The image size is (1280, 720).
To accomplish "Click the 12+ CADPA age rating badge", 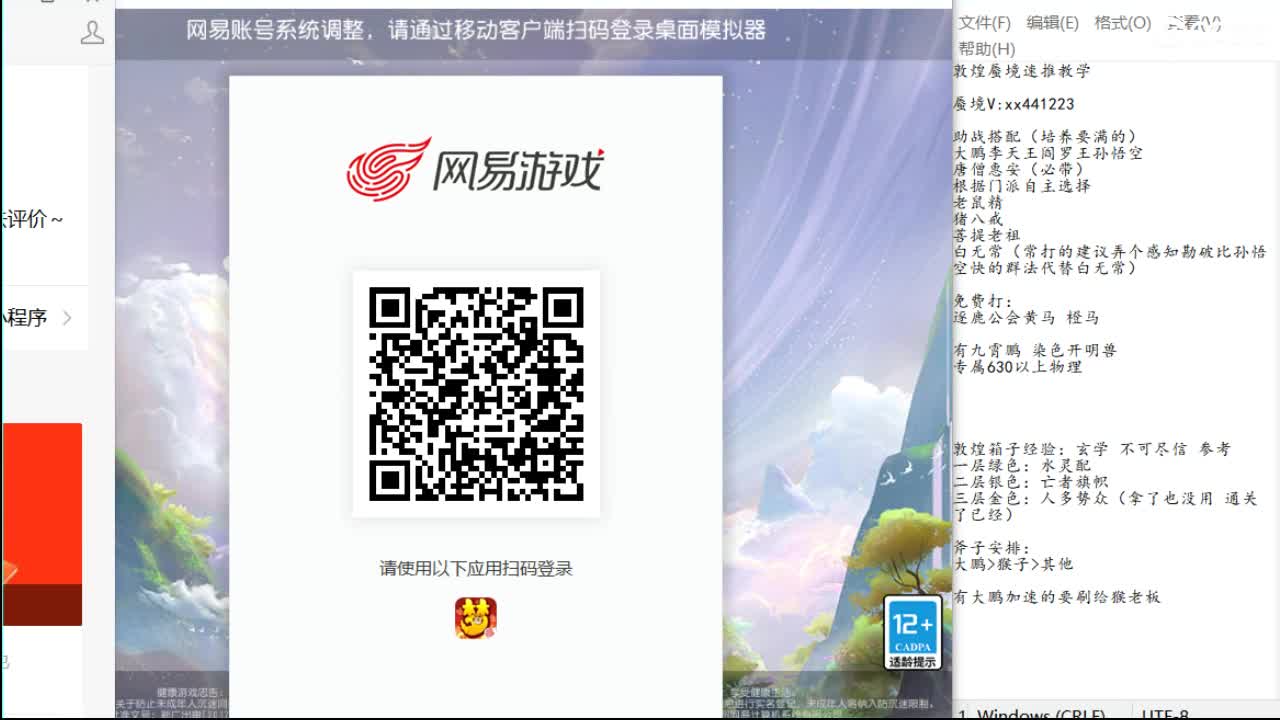I will point(915,628).
